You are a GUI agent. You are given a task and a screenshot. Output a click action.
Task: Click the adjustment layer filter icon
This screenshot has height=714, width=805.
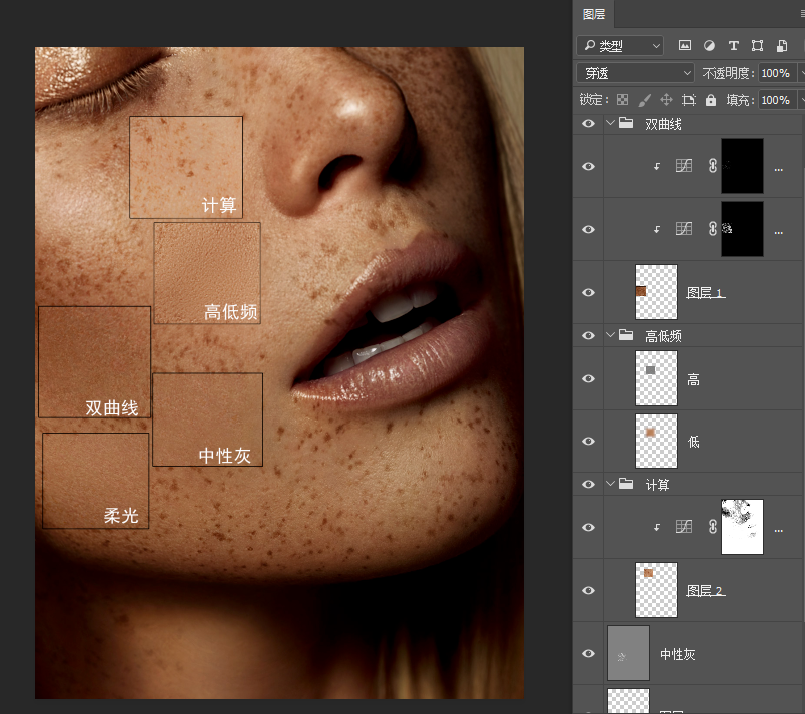coord(709,45)
